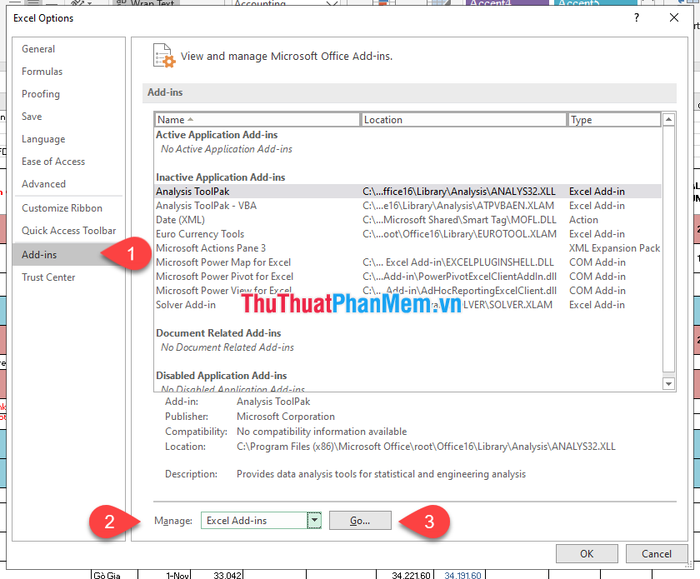Click the 'No Document Related Add-ins' entry
This screenshot has width=700, height=579.
pos(227,347)
